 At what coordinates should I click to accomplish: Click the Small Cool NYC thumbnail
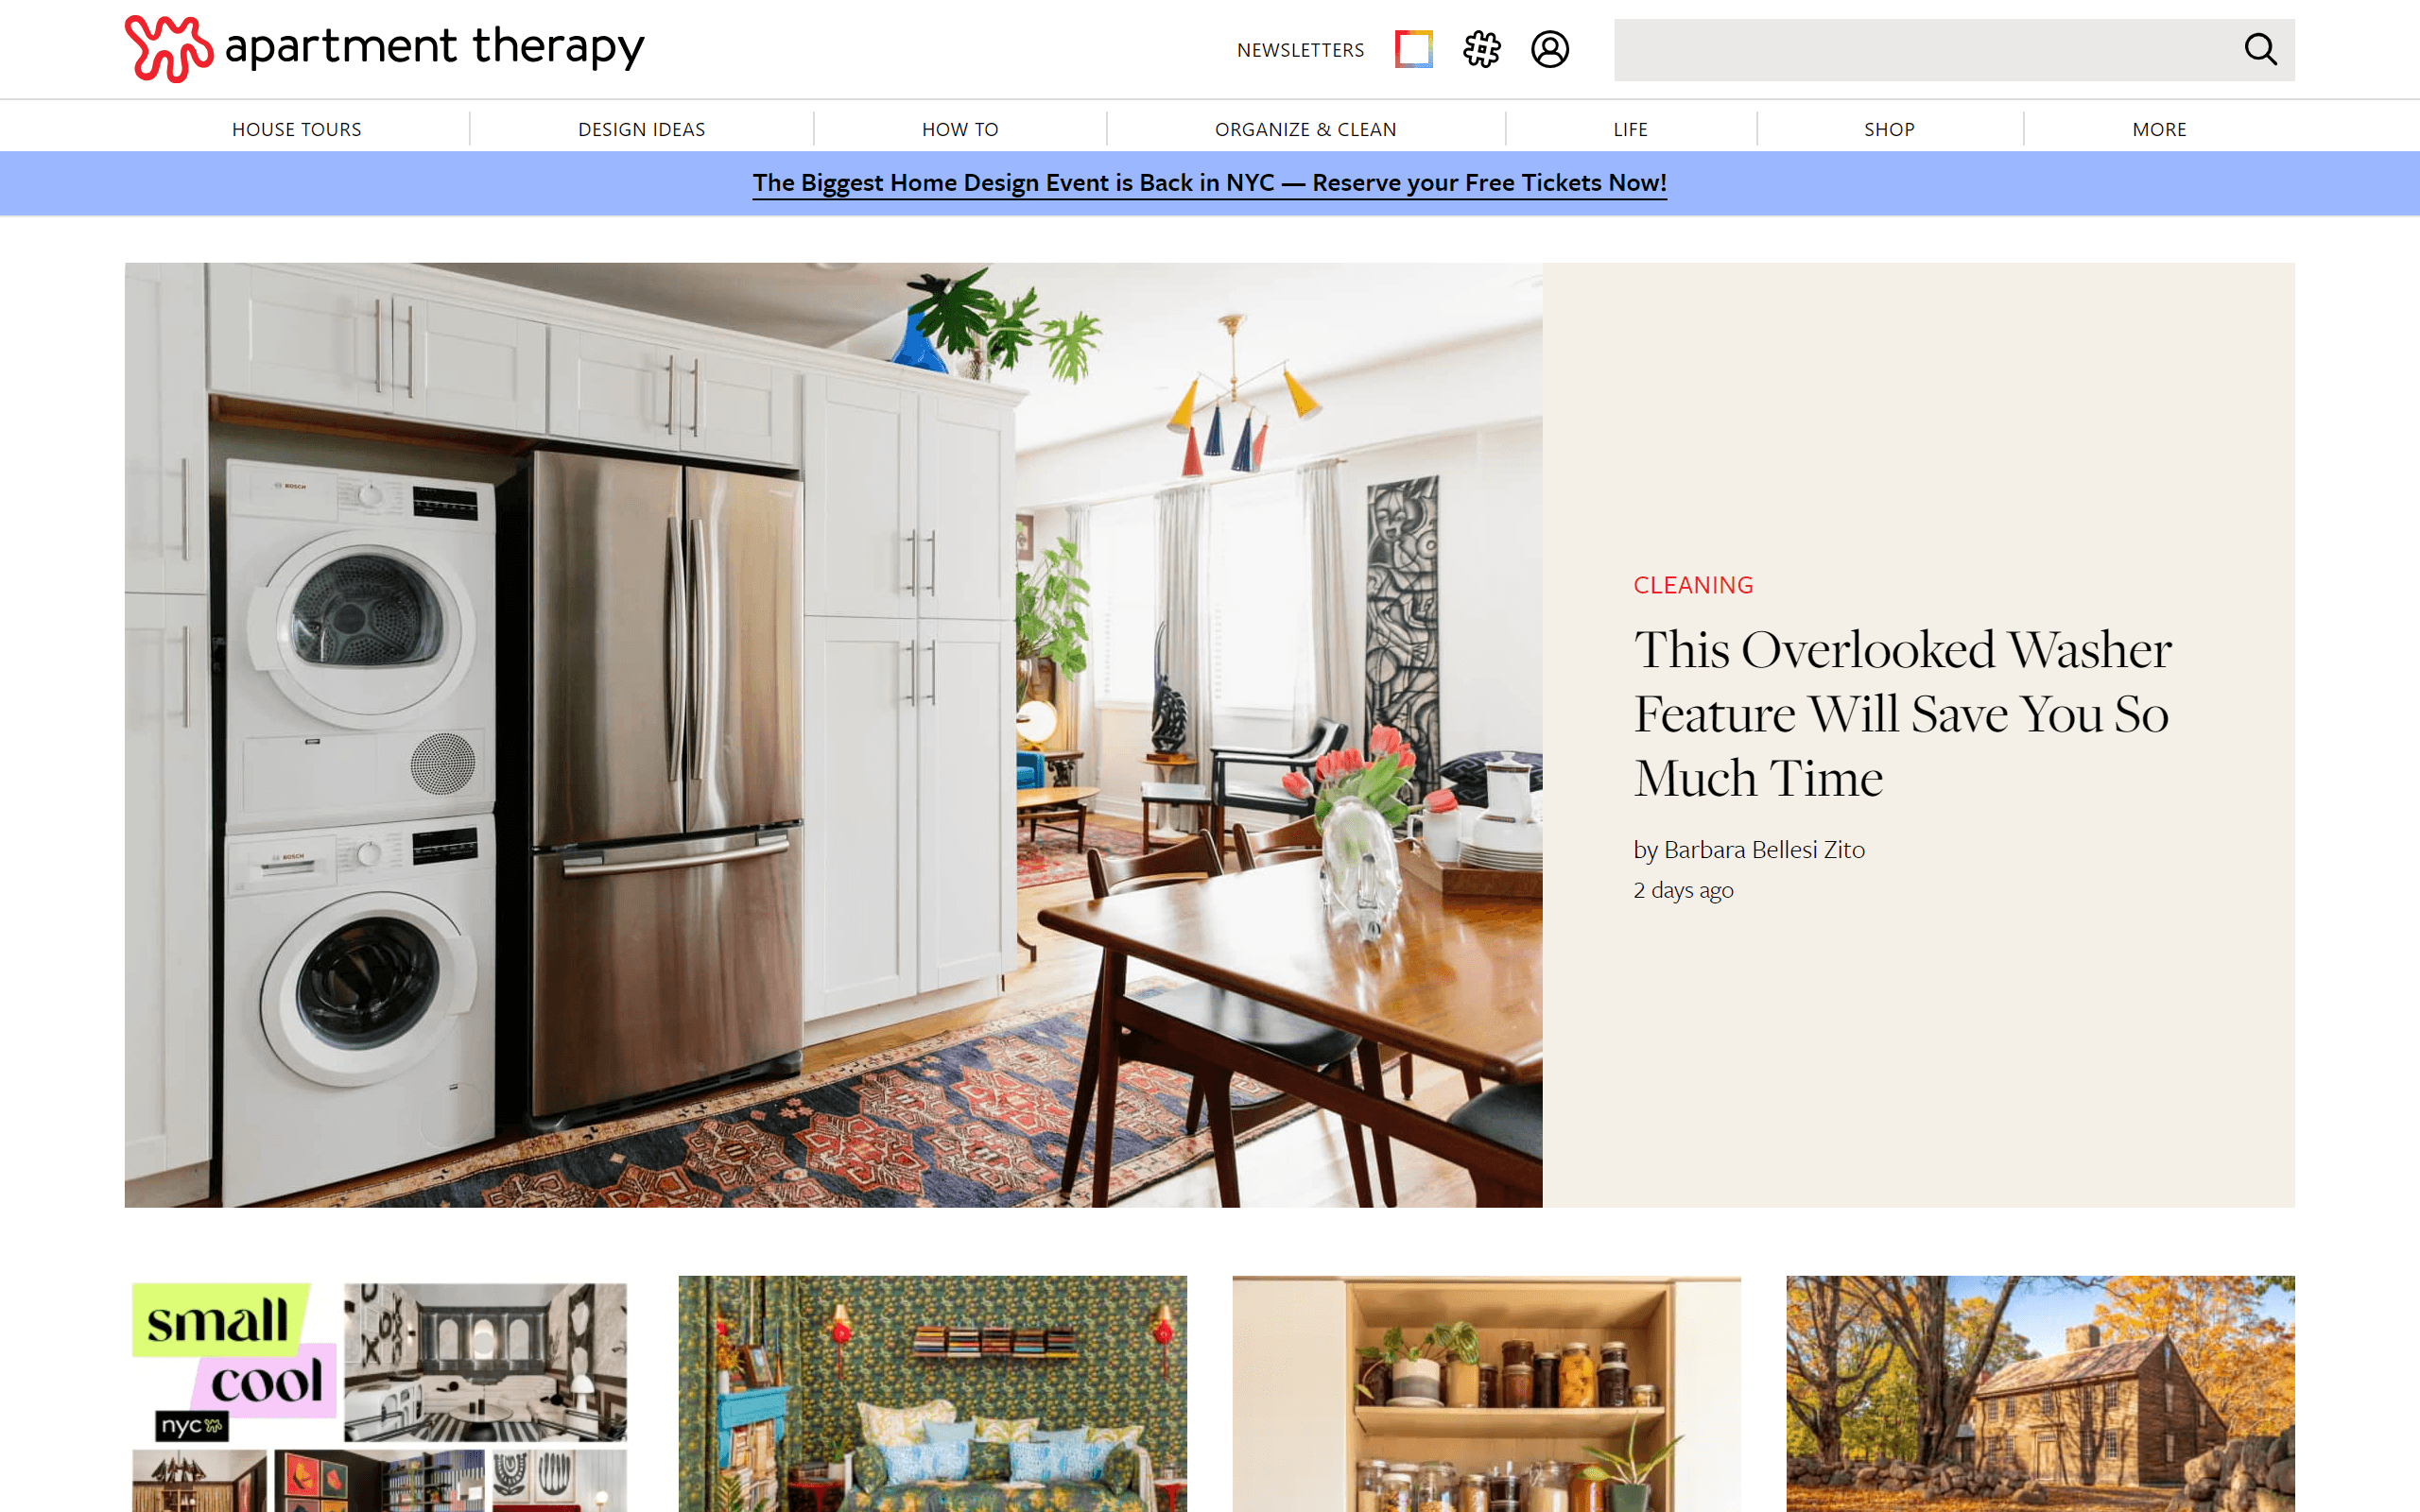pos(376,1394)
